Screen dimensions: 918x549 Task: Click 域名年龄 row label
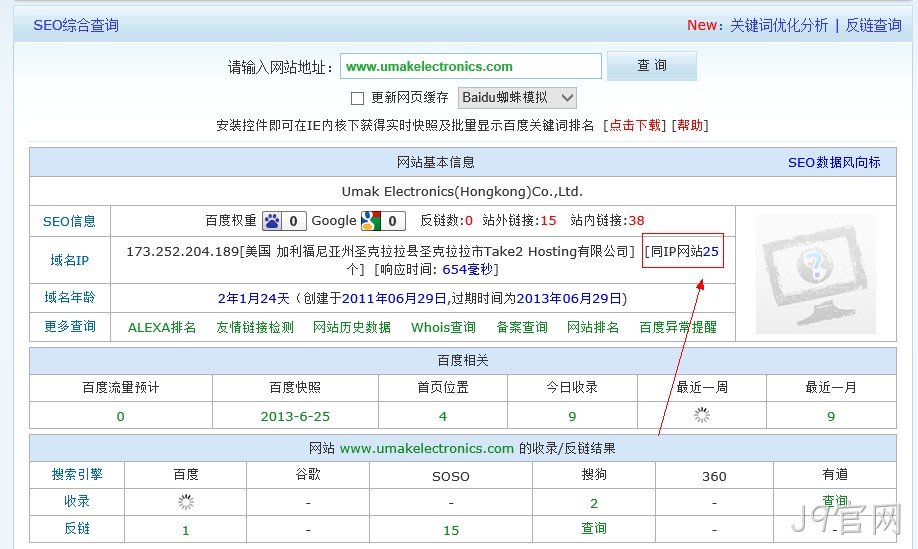point(69,297)
